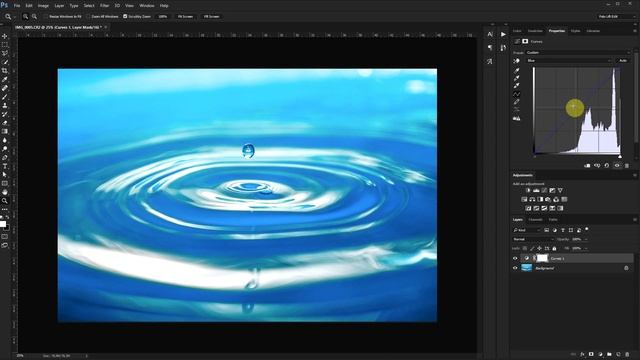Viewport: 640px width, 360px height.
Task: Open the Blue channel dropdown
Action: (x=569, y=60)
